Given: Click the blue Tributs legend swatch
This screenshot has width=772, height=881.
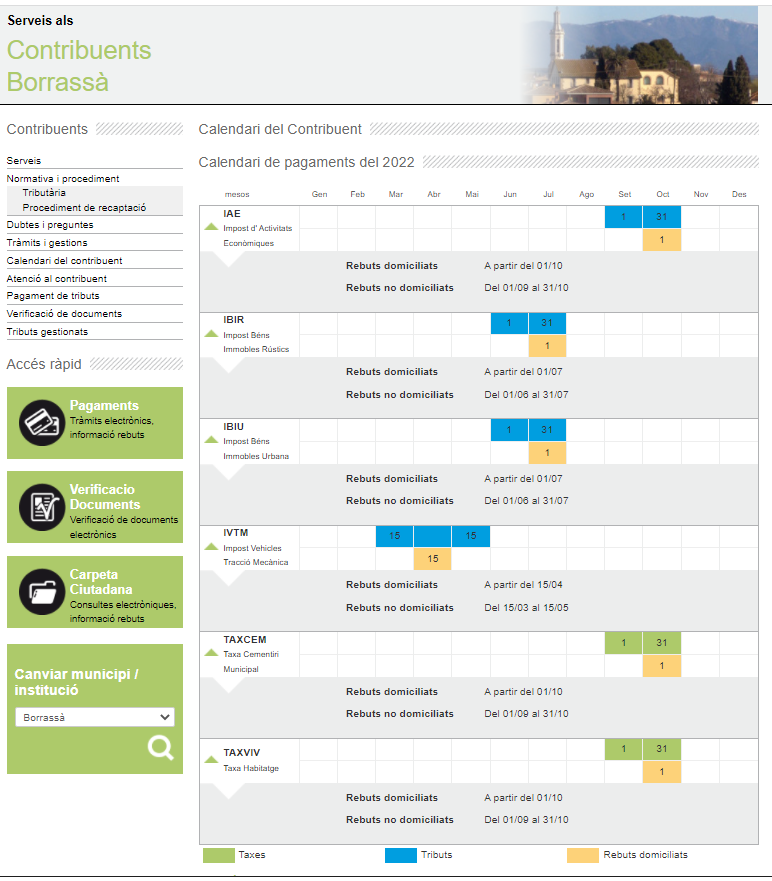Looking at the screenshot, I should point(401,855).
